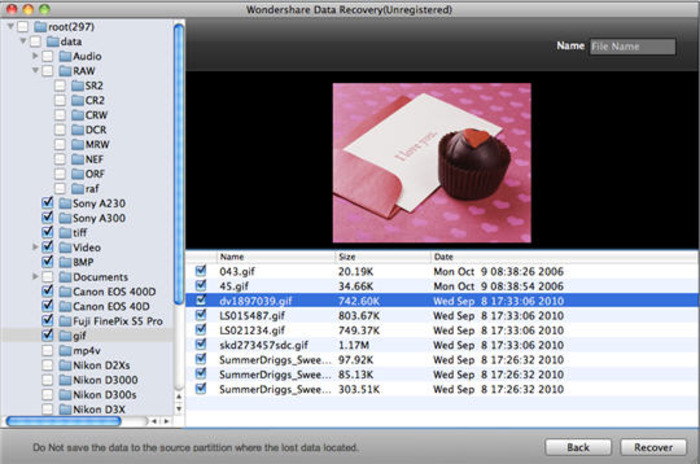Screen dimensions: 700x464
Task: Expand the Documents folder tree node
Action: (x=36, y=276)
